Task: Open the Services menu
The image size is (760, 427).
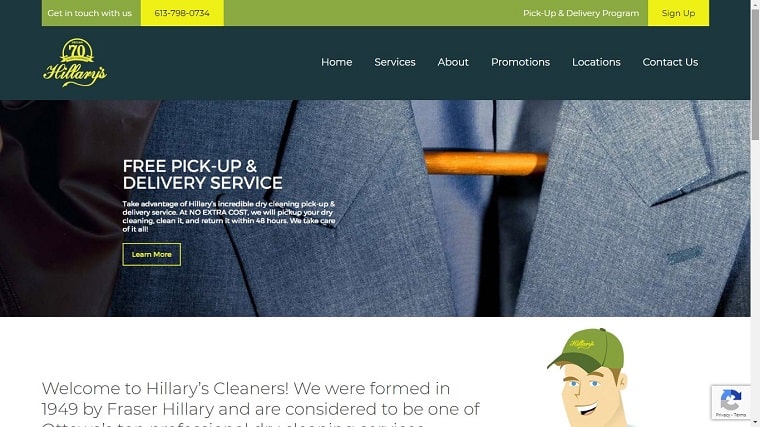Action: pyautogui.click(x=395, y=62)
